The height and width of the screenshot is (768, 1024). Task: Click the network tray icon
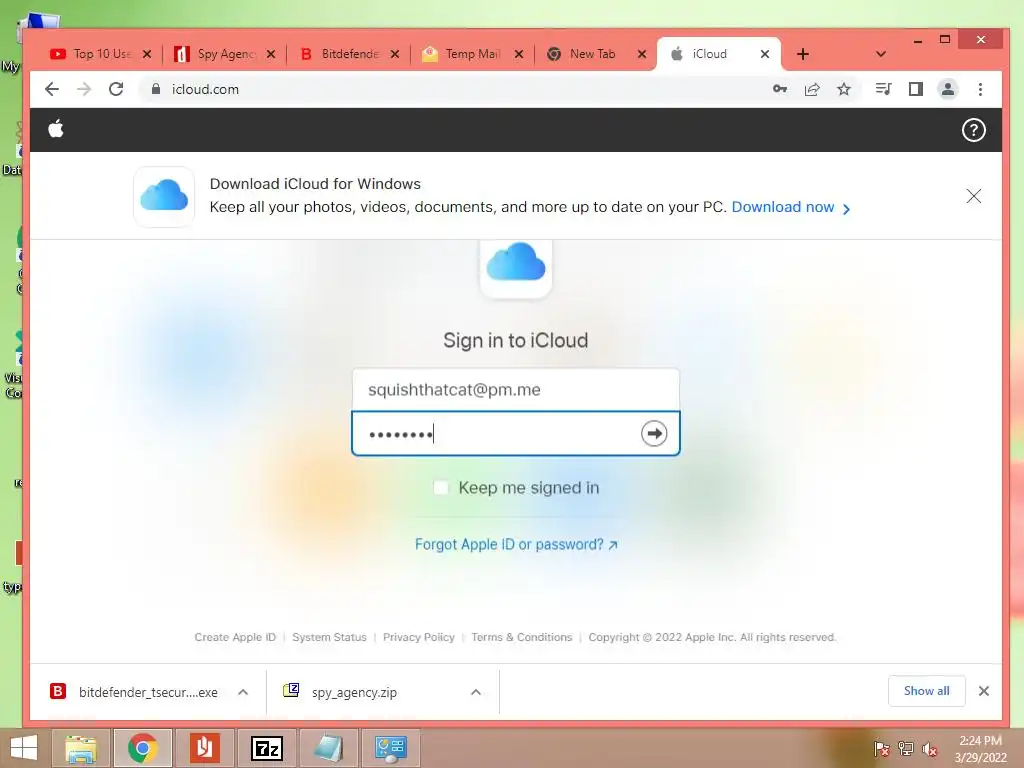(906, 748)
